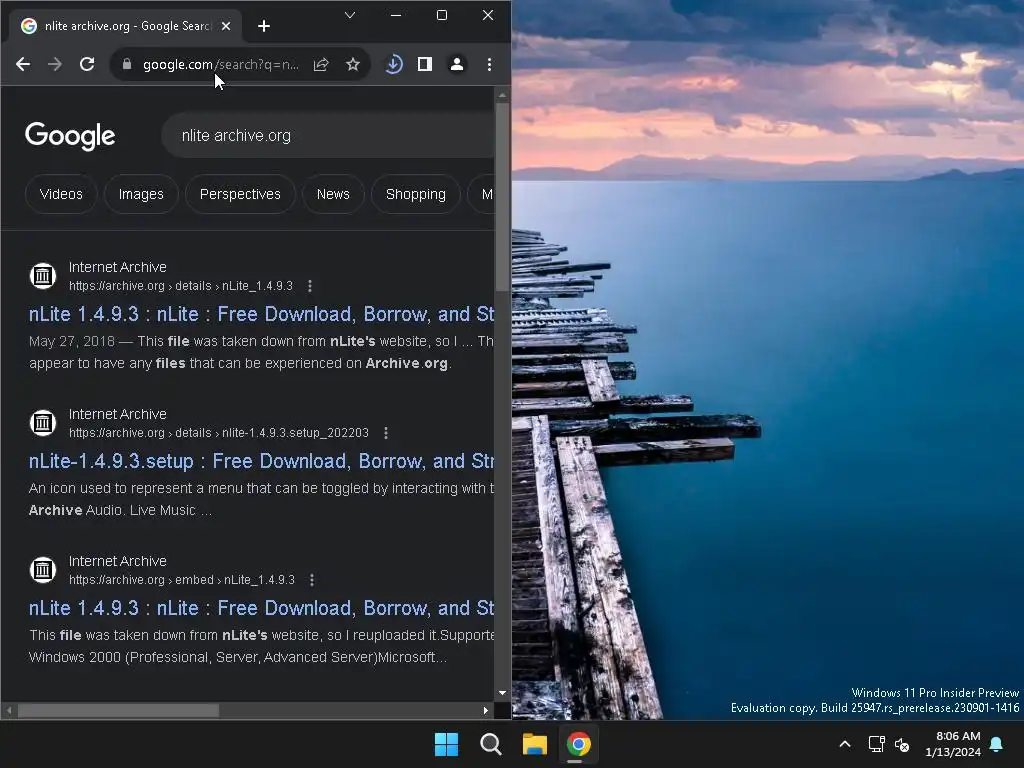1024x768 pixels.
Task: Open more options for nLite_1.4.9.3 details result
Action: (x=310, y=286)
